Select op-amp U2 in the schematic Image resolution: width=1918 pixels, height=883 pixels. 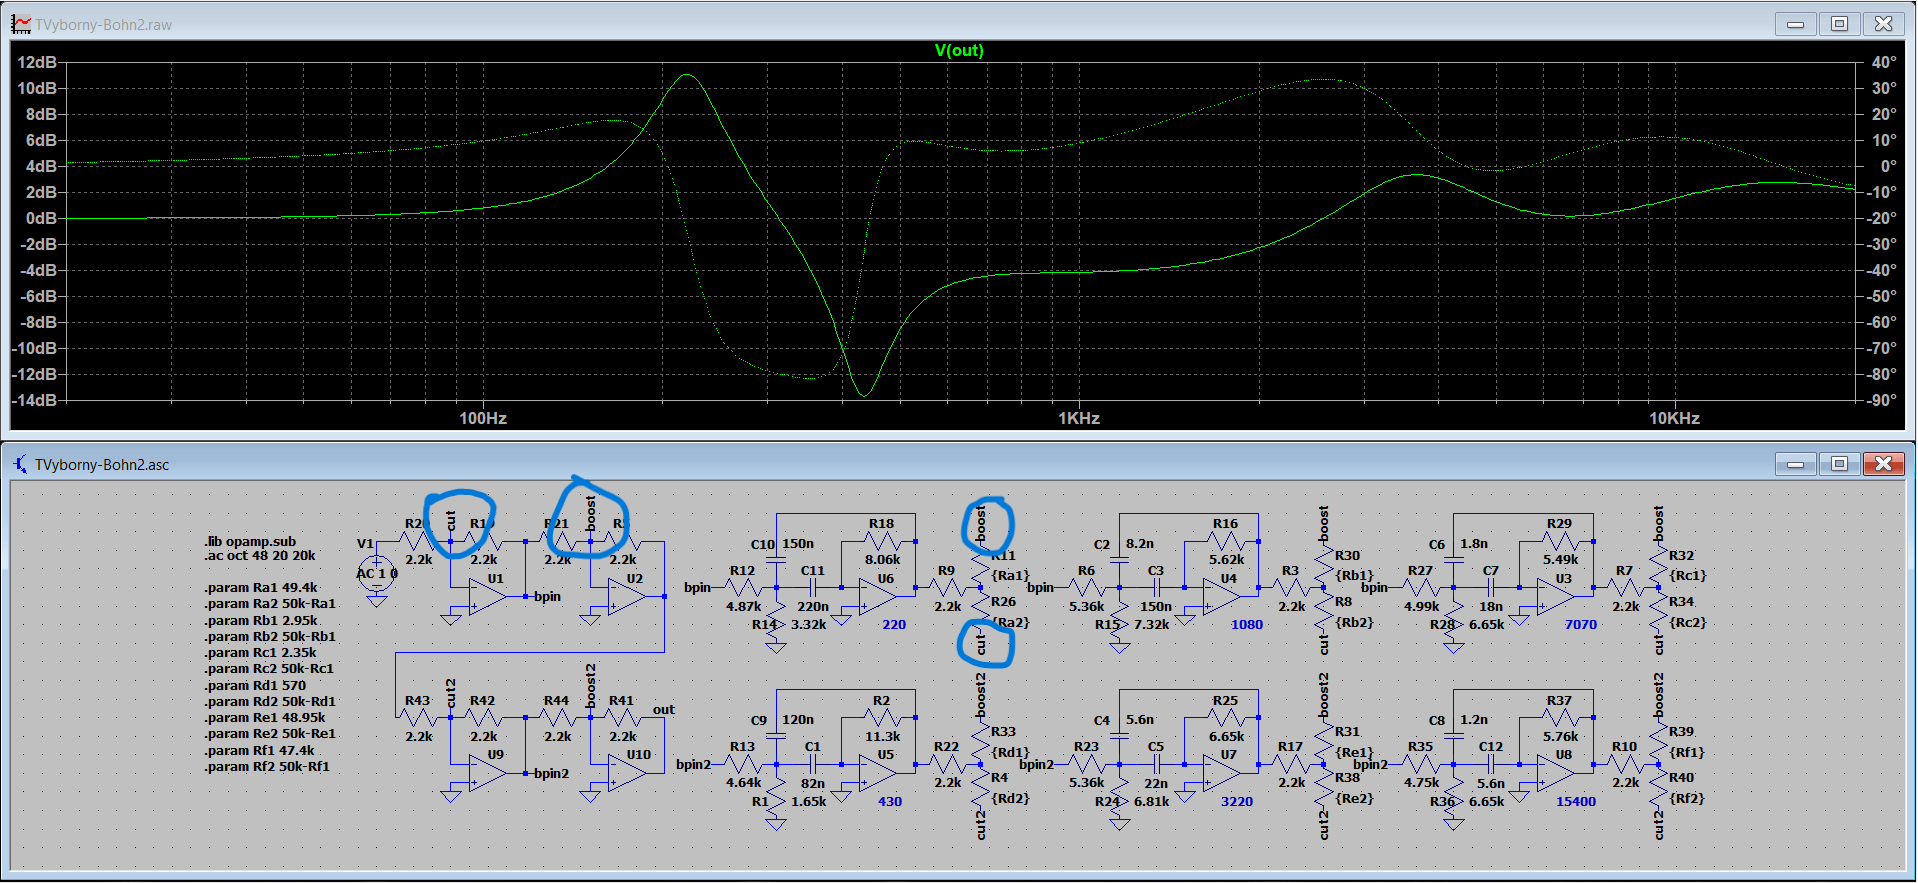[x=626, y=596]
